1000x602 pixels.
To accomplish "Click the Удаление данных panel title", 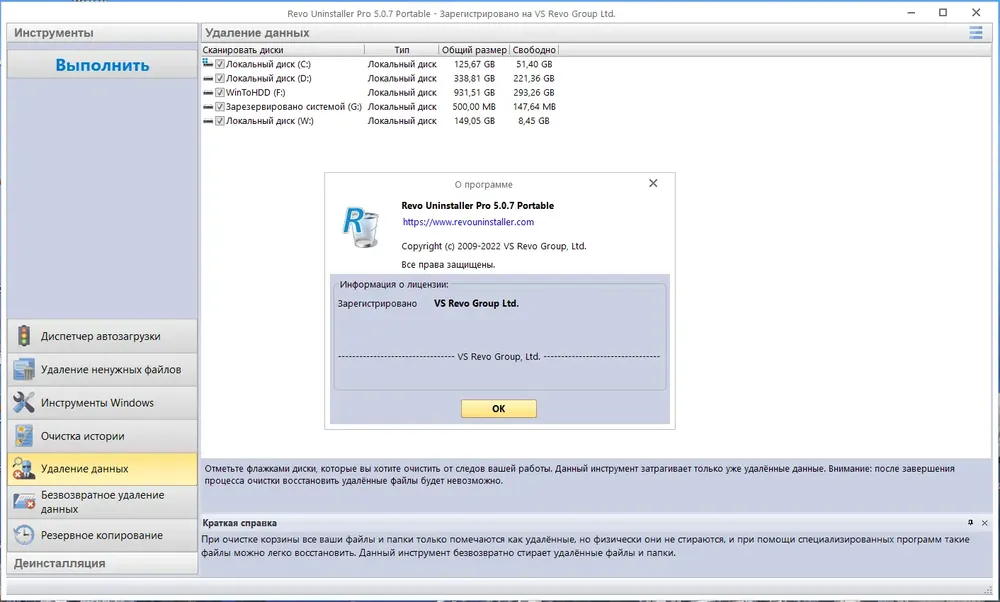I will pyautogui.click(x=257, y=33).
